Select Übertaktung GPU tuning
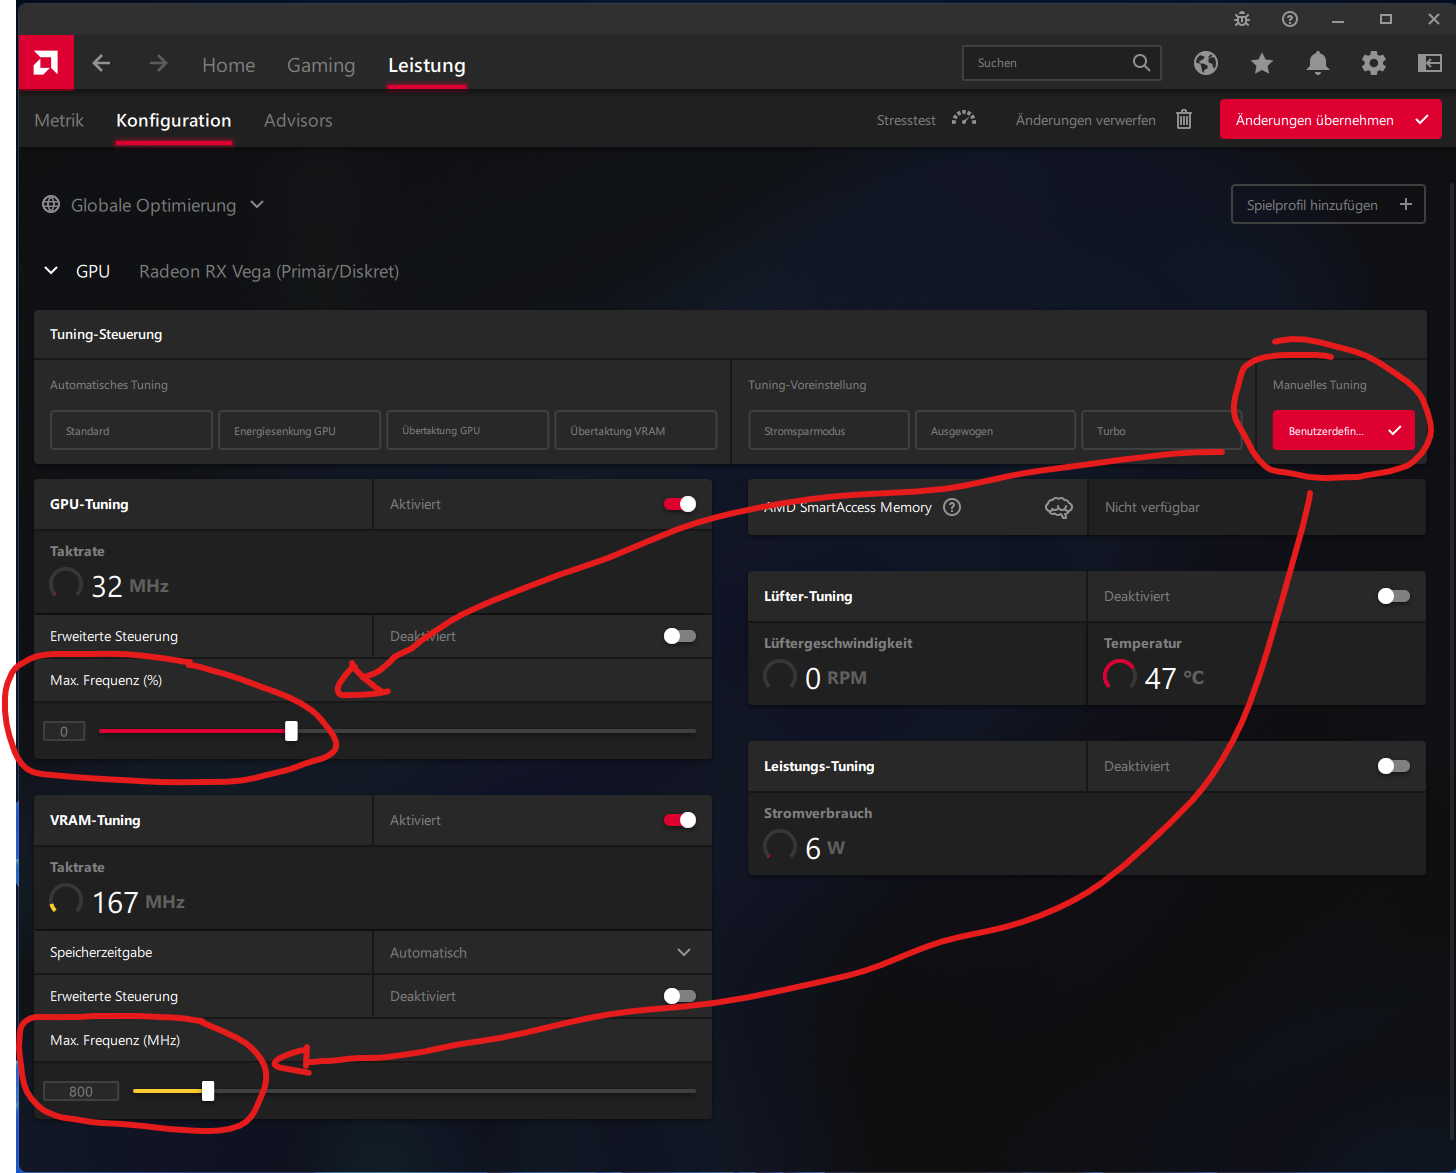The height and width of the screenshot is (1173, 1456). 468,430
